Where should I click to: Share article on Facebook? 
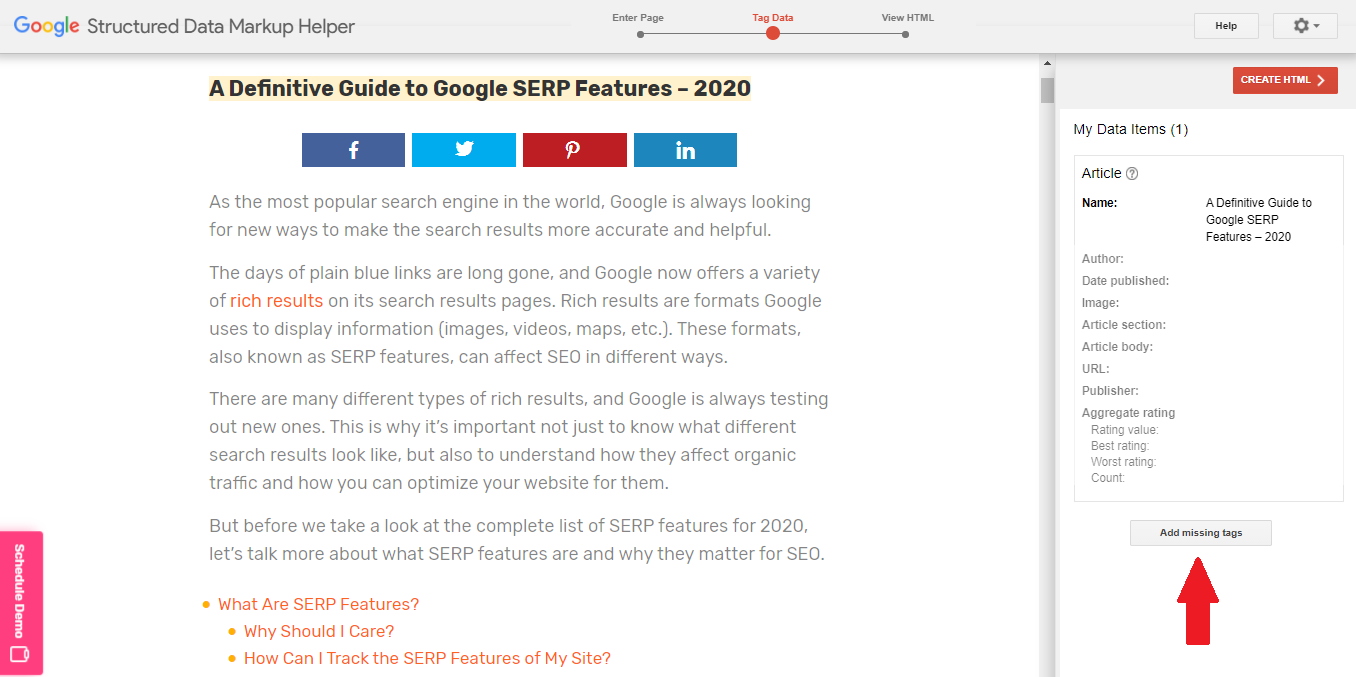tap(353, 150)
